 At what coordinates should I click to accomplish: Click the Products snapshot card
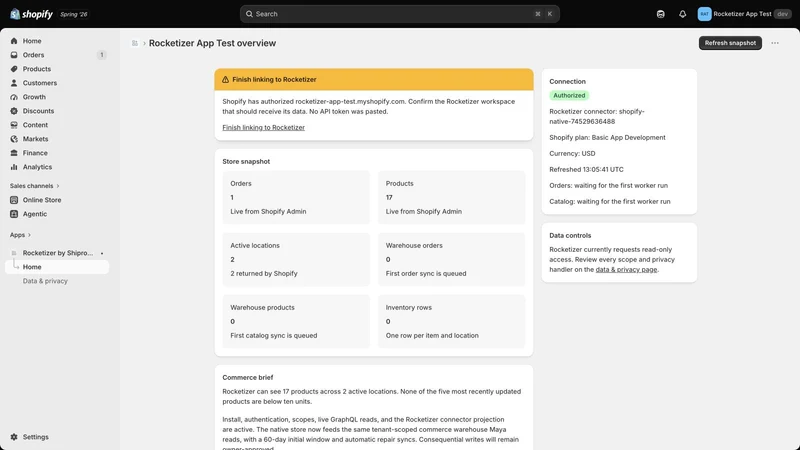point(452,197)
